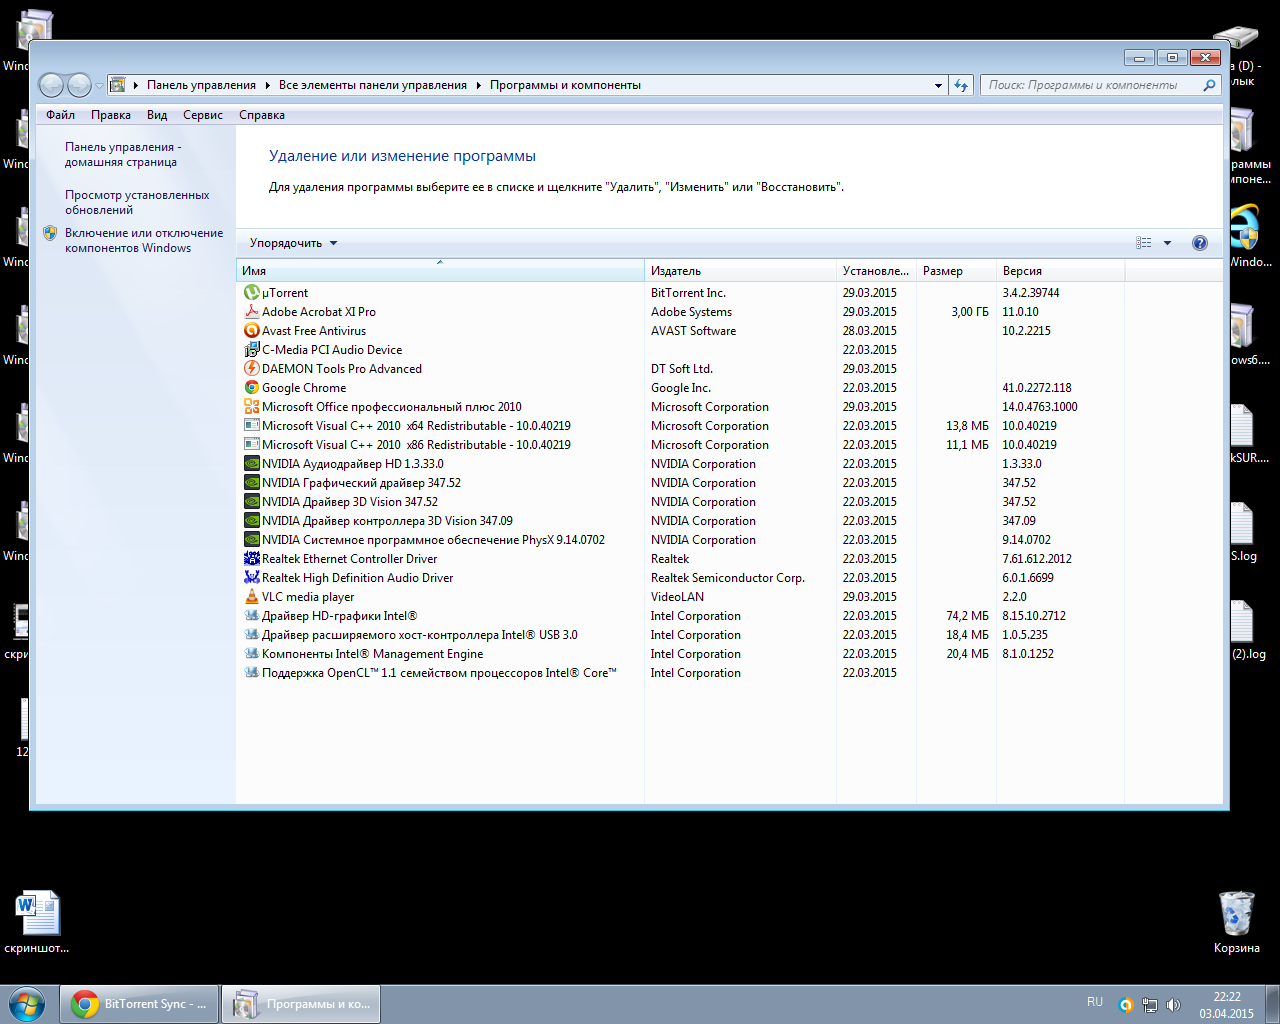This screenshot has height=1024, width=1280.
Task: Click the RU language indicator
Action: pyautogui.click(x=1095, y=1002)
